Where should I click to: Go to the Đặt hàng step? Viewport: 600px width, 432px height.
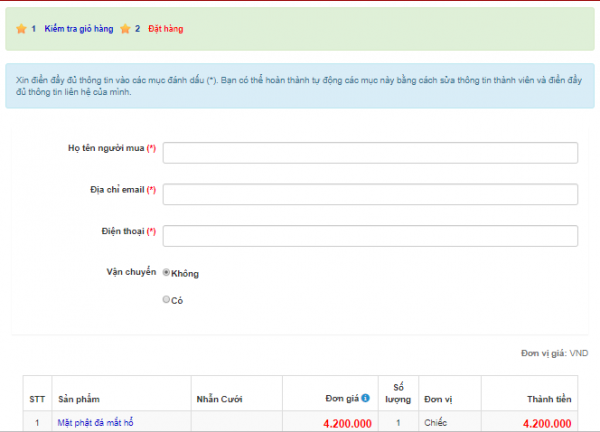point(165,29)
